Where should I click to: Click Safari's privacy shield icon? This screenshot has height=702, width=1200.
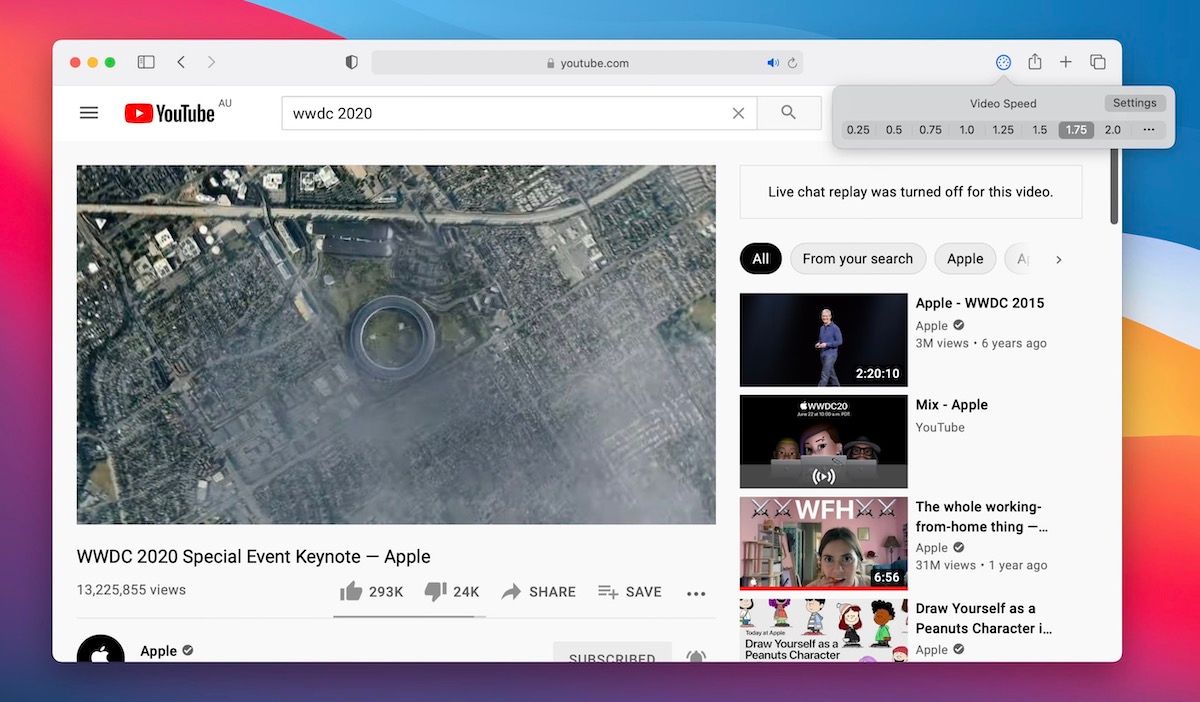click(x=351, y=61)
